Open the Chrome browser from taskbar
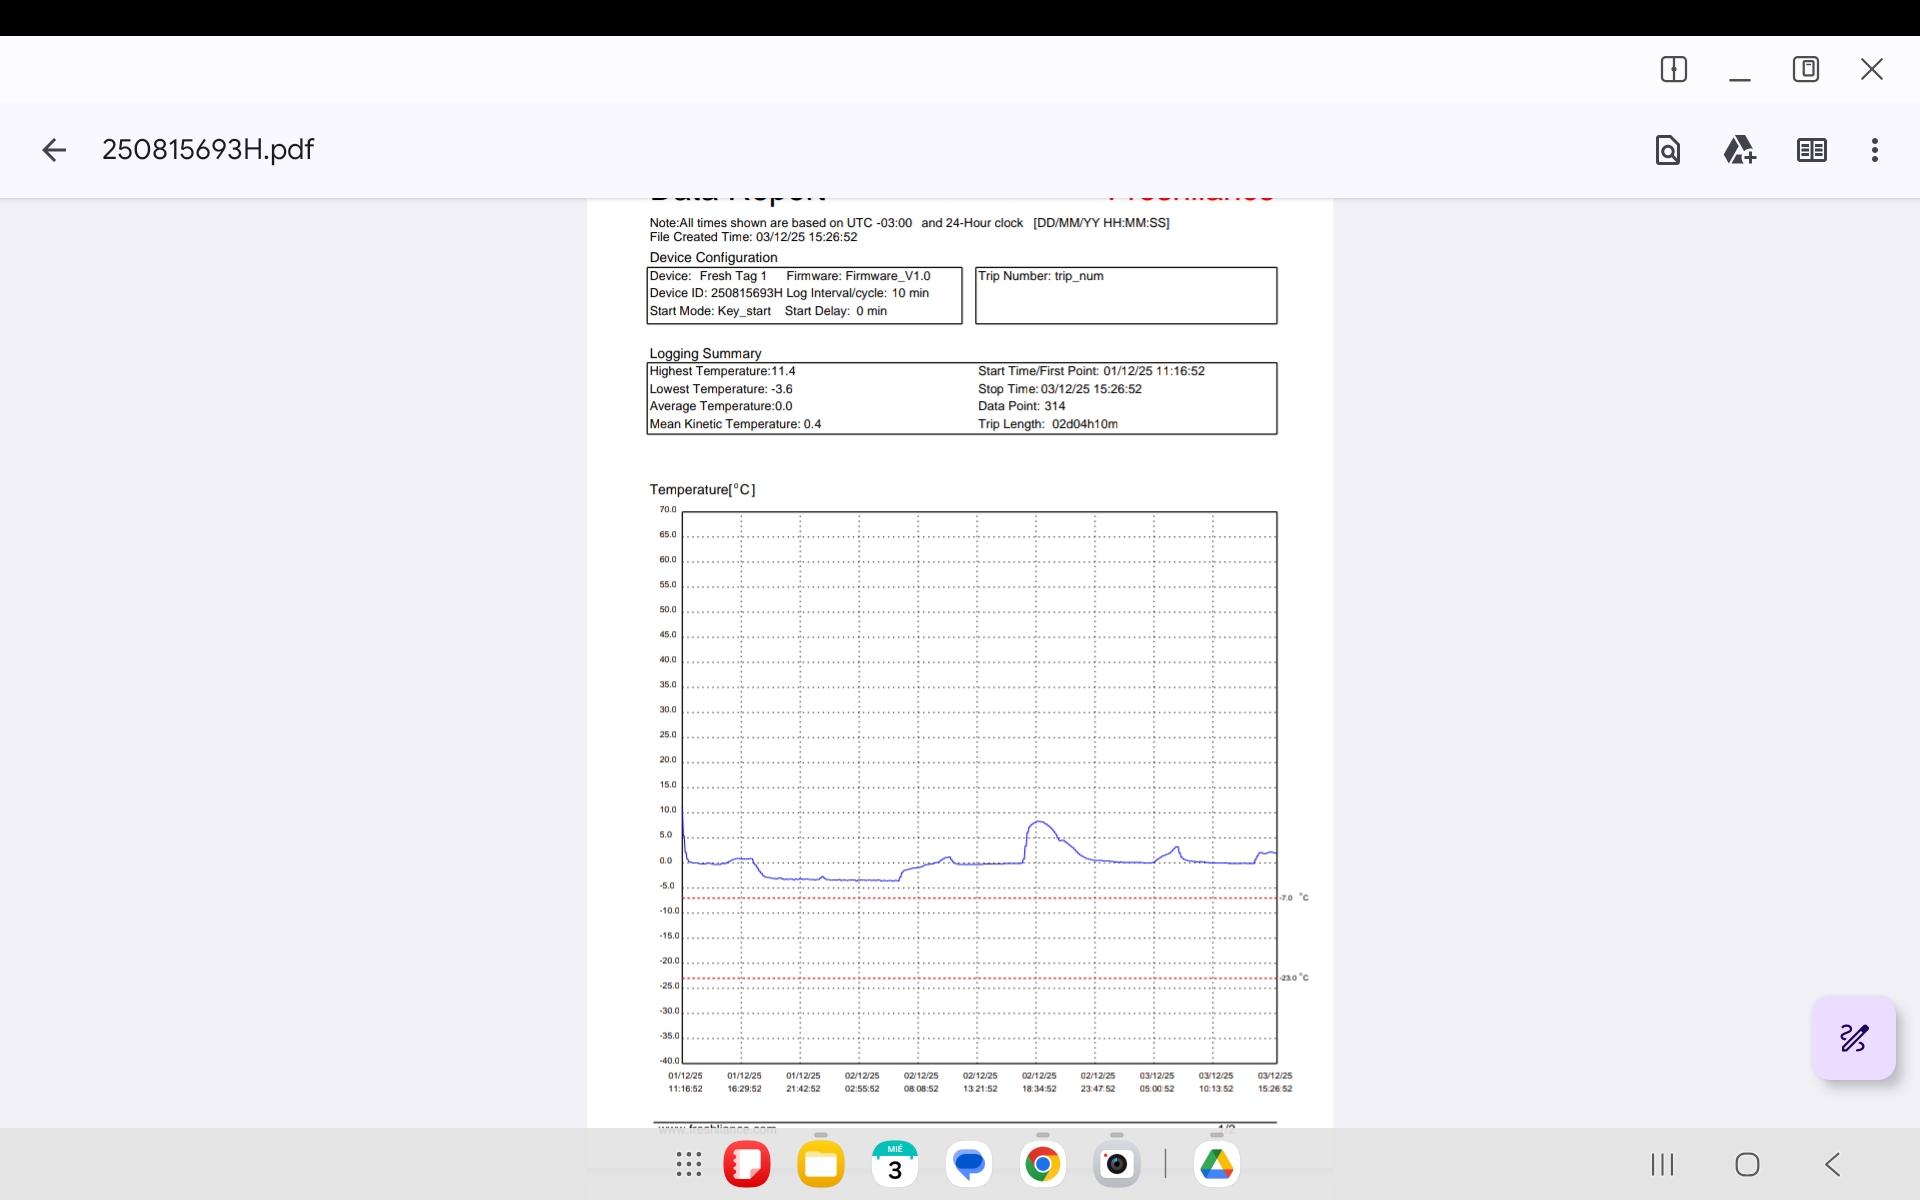This screenshot has width=1920, height=1200. (x=1042, y=1164)
